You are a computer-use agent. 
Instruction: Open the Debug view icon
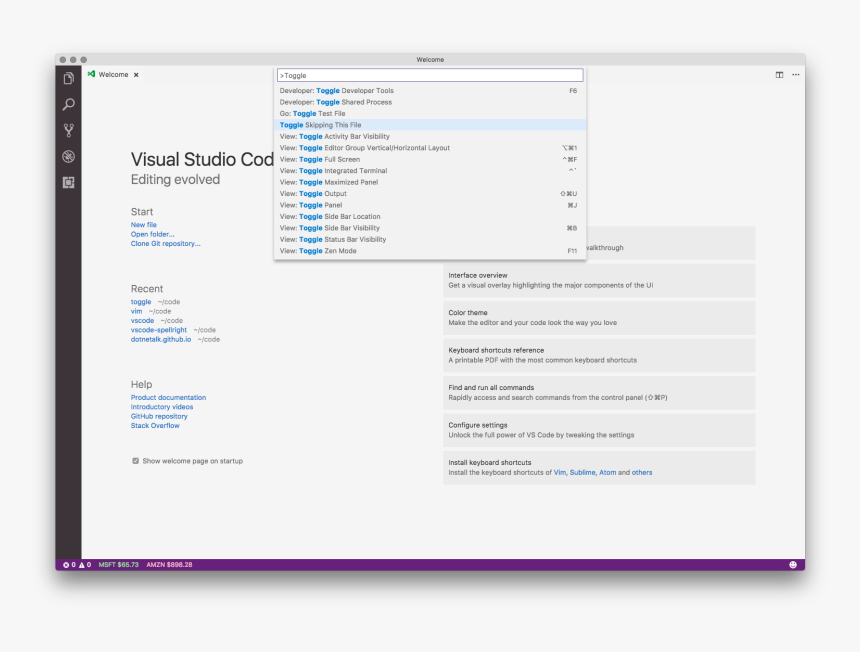pyautogui.click(x=69, y=156)
